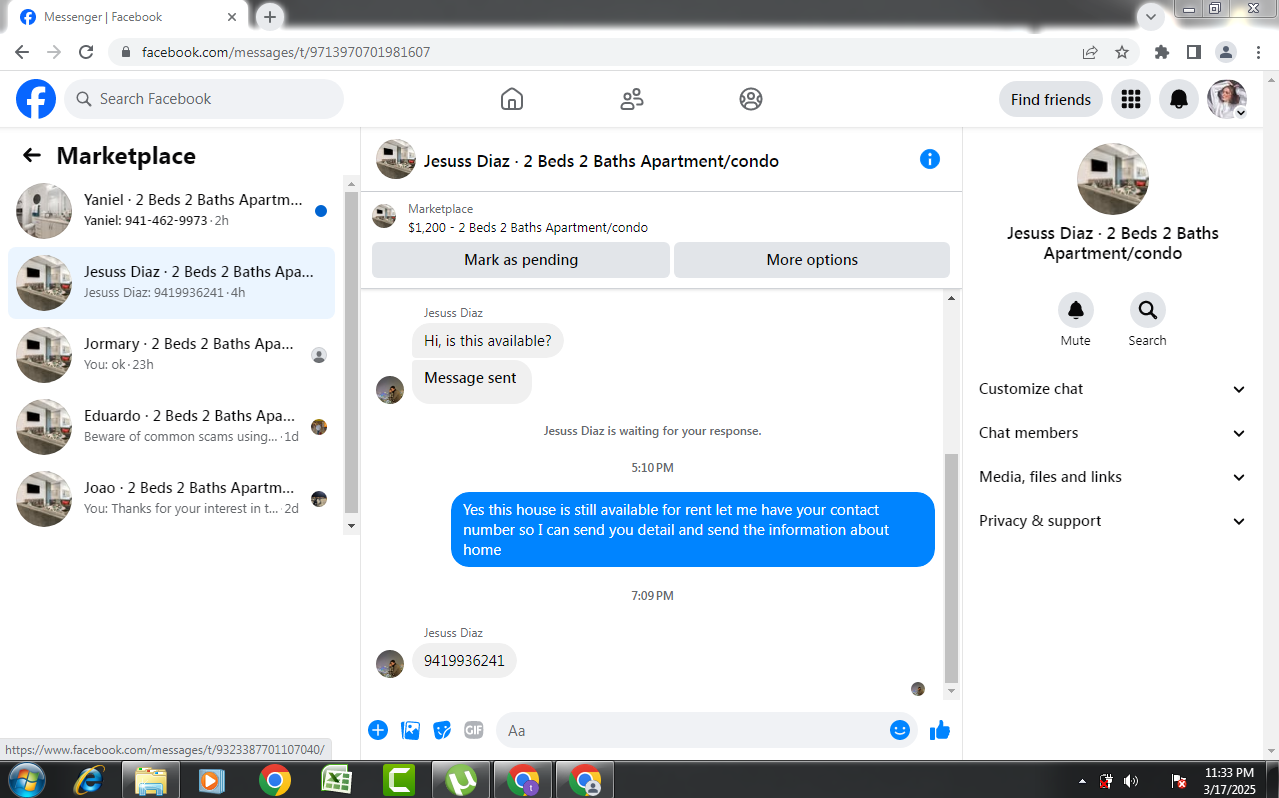Reload the page with browser refresh icon
The image size is (1279, 798).
coord(86,52)
